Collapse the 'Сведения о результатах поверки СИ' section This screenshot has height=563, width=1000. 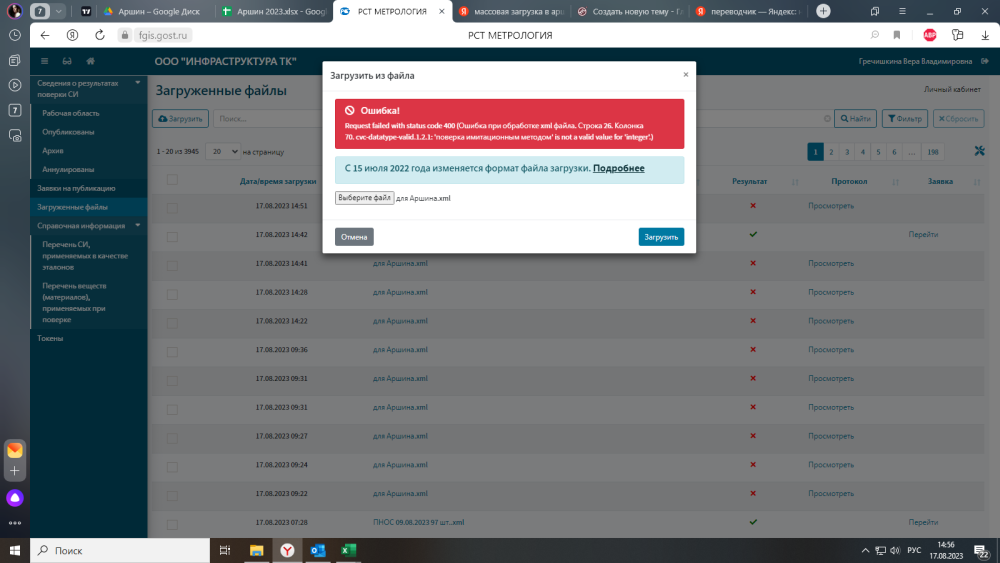click(137, 82)
